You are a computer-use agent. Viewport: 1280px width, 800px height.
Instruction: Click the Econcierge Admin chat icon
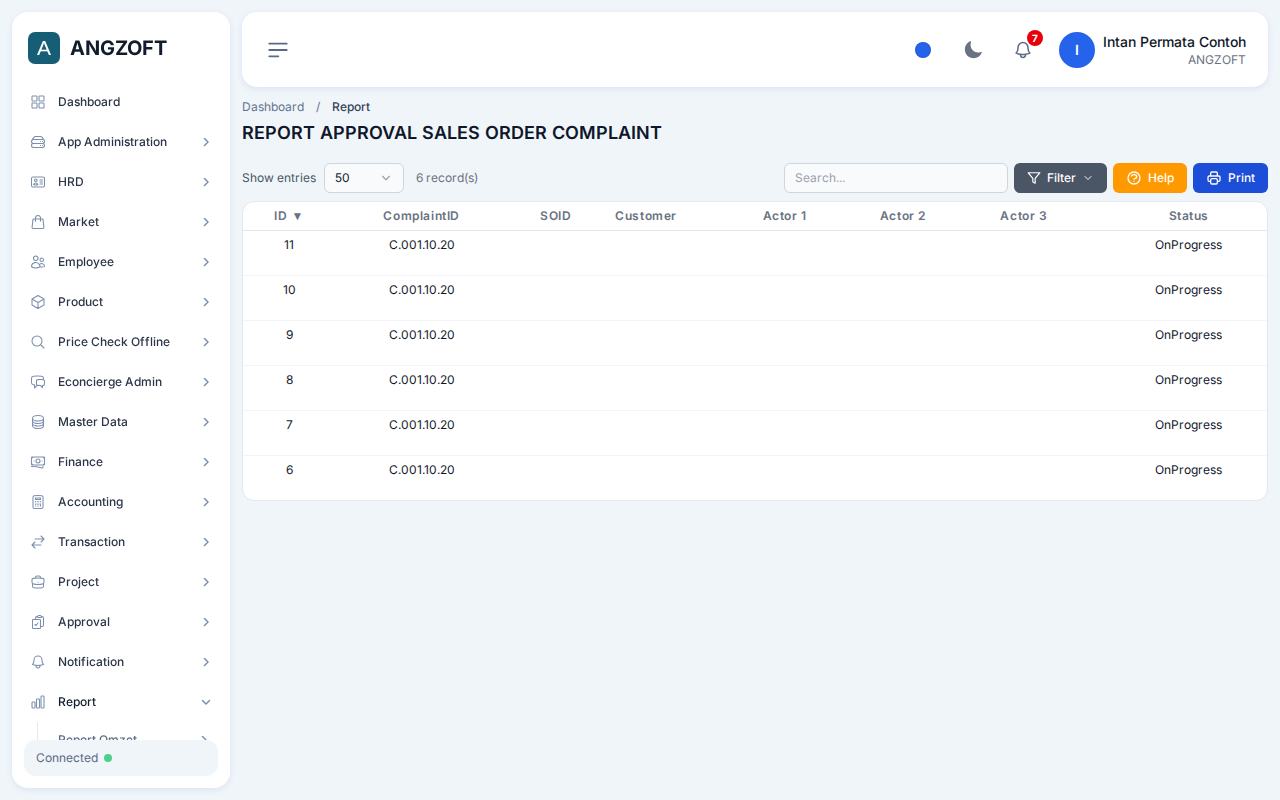point(38,382)
